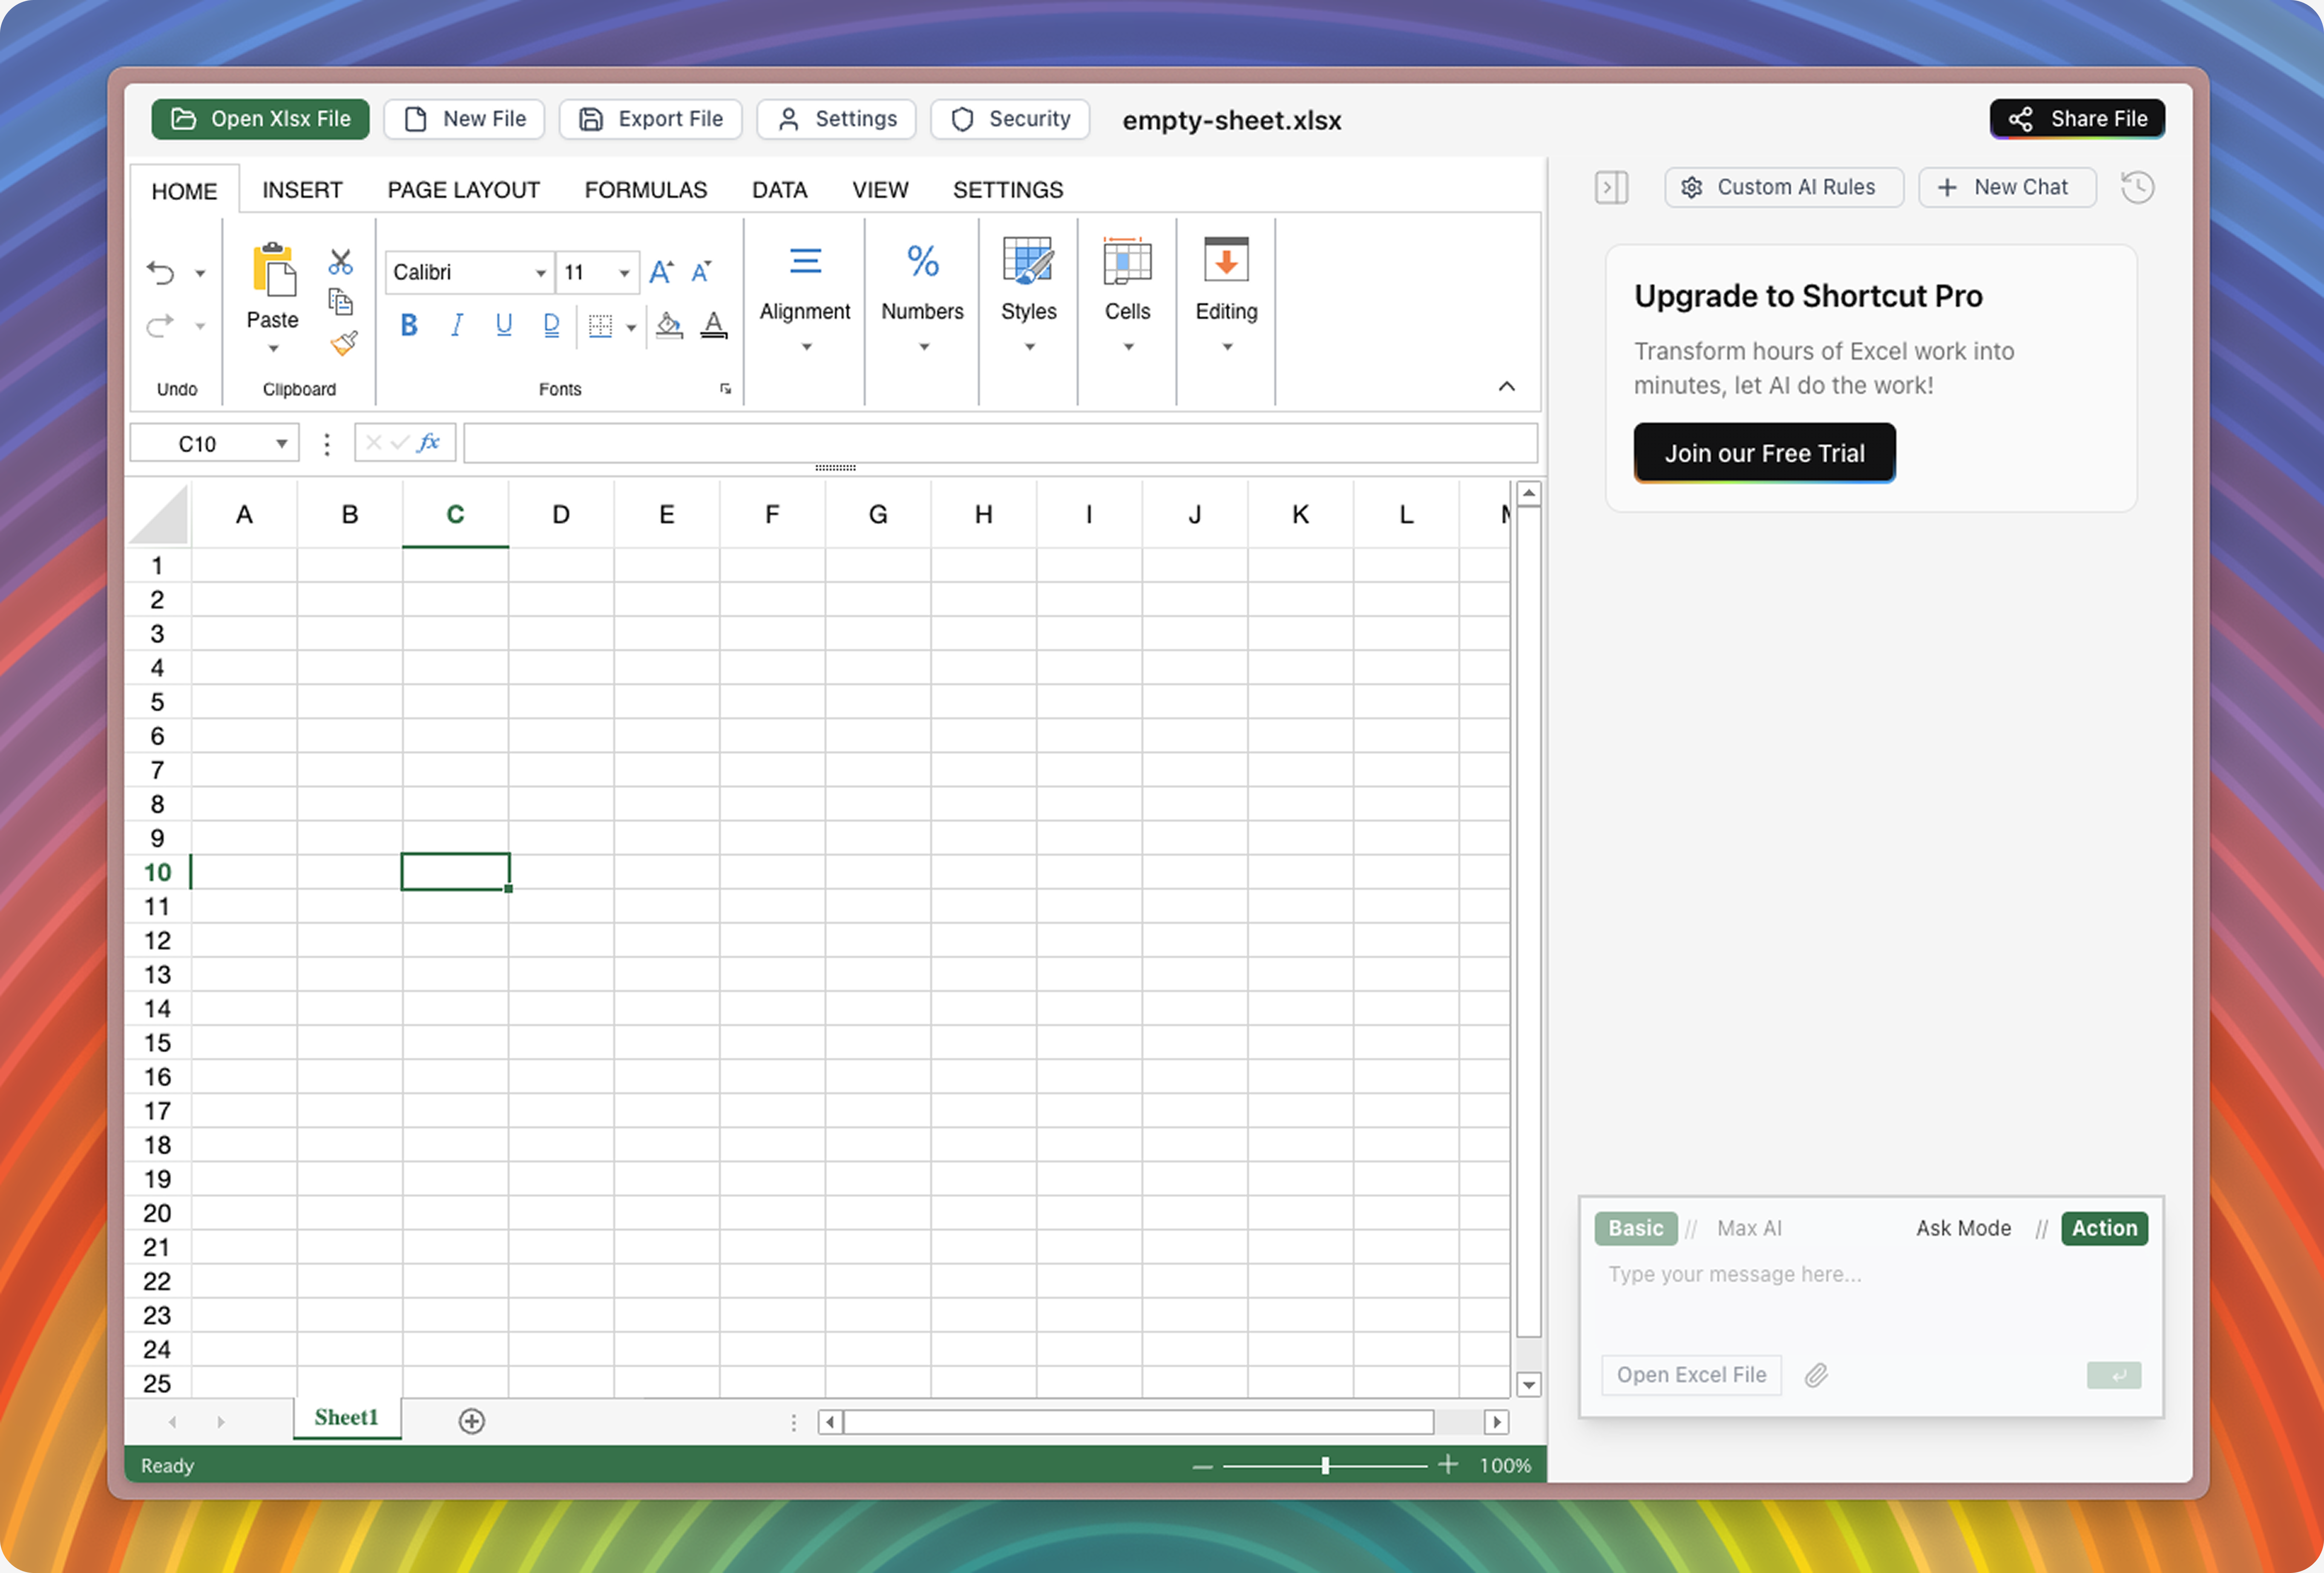Image resolution: width=2324 pixels, height=1573 pixels.
Task: Click the Export File button
Action: point(650,119)
